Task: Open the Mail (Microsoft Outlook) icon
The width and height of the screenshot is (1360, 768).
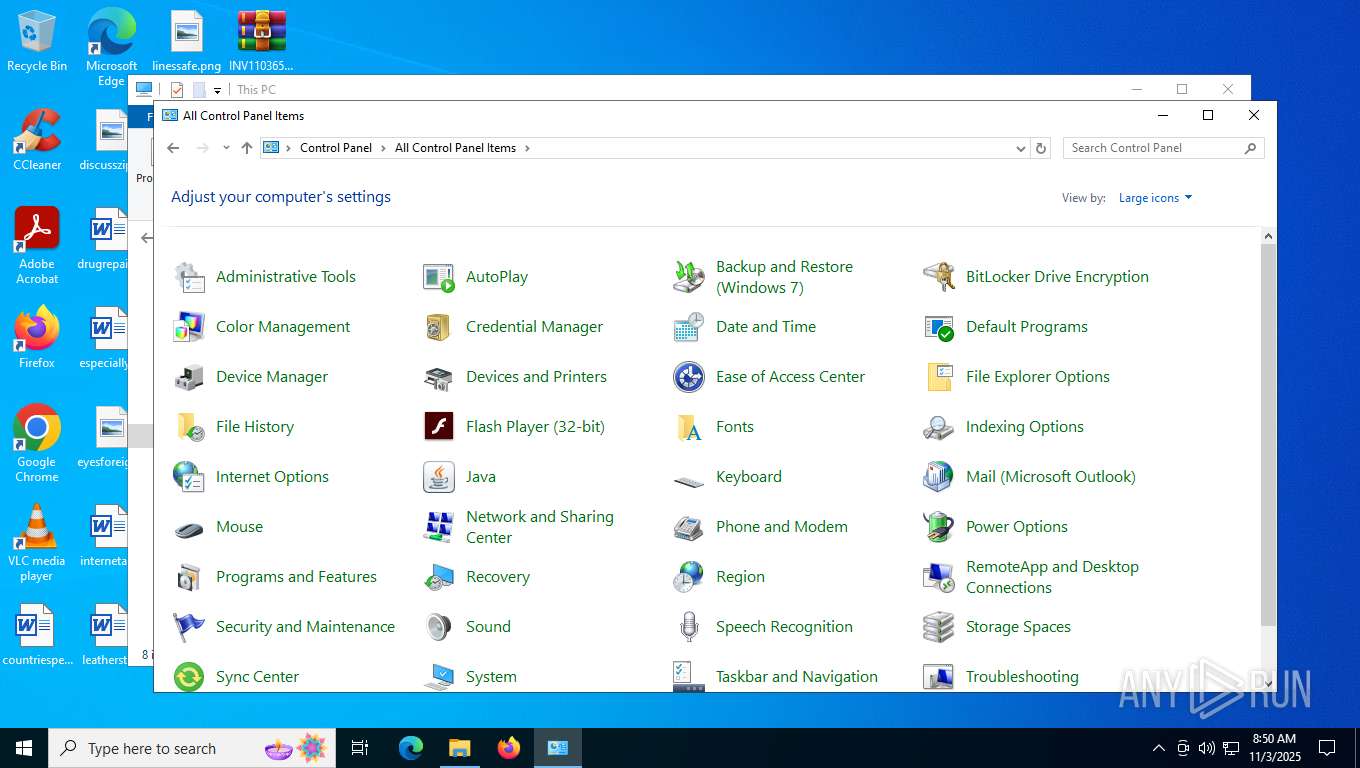Action: [939, 477]
